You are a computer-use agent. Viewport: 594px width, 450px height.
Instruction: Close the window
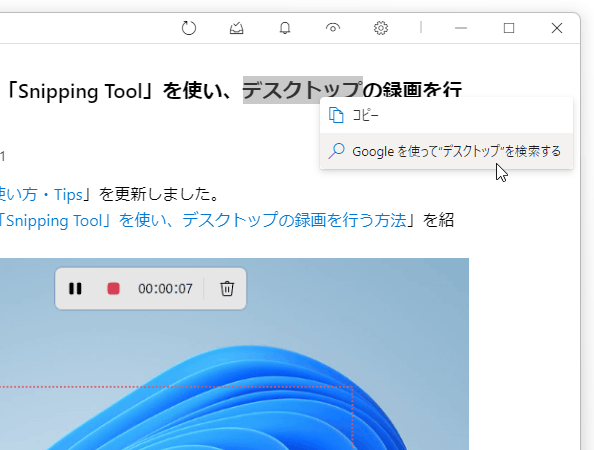click(557, 28)
